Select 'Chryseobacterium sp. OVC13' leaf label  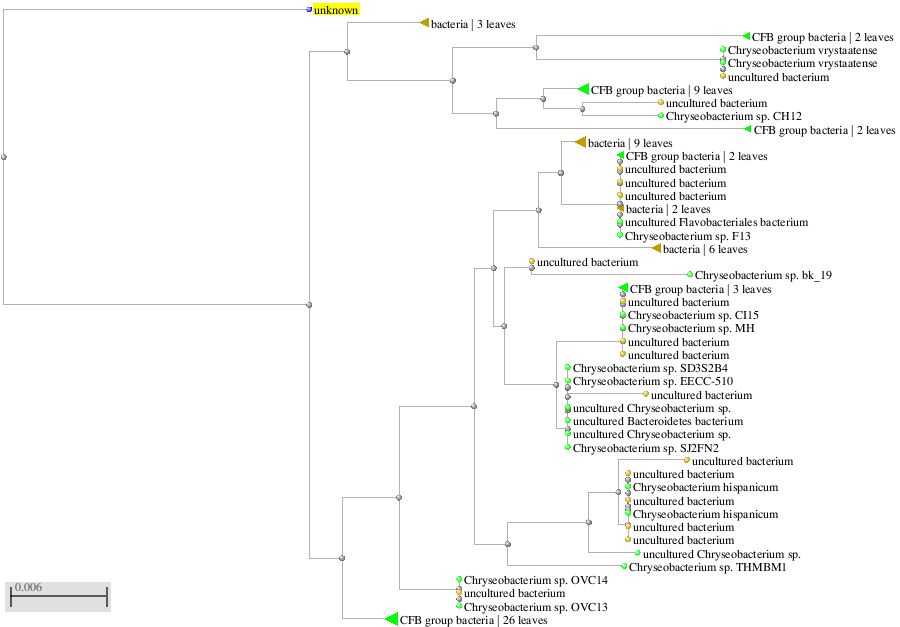pos(535,607)
